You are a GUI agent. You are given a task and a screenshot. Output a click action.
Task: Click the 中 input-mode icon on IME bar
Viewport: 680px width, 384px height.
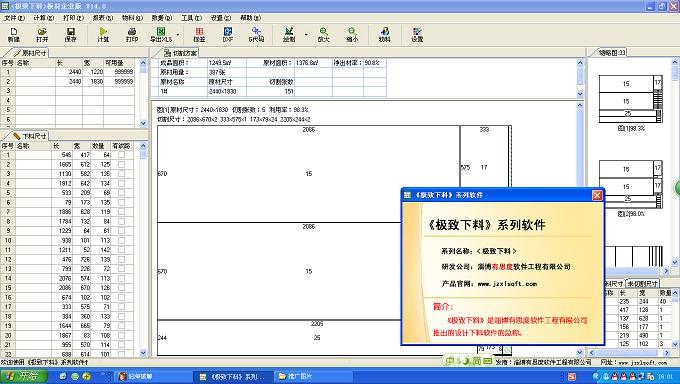(x=451, y=361)
